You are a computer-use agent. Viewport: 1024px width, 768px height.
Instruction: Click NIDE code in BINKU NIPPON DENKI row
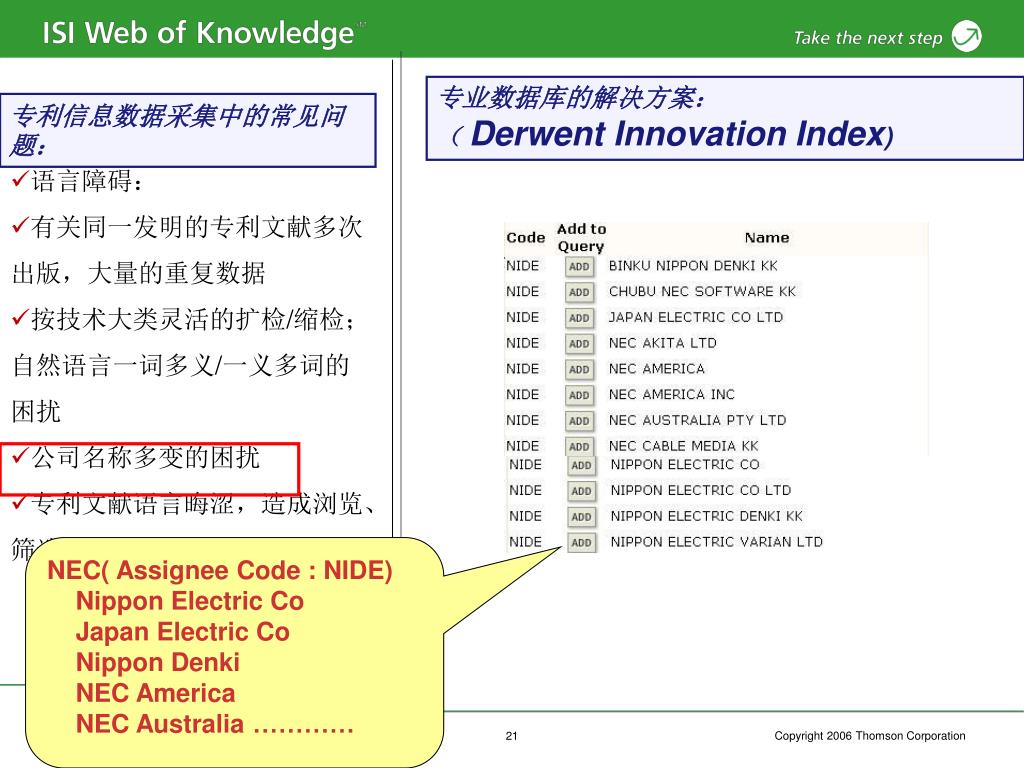click(x=522, y=266)
